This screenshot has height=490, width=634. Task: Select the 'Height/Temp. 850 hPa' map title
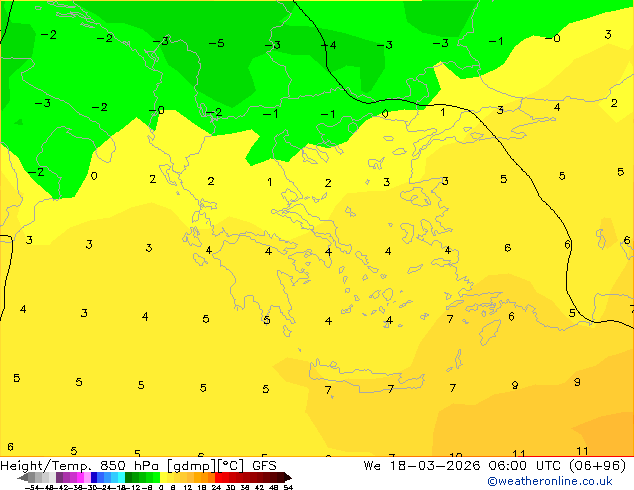pos(79,466)
